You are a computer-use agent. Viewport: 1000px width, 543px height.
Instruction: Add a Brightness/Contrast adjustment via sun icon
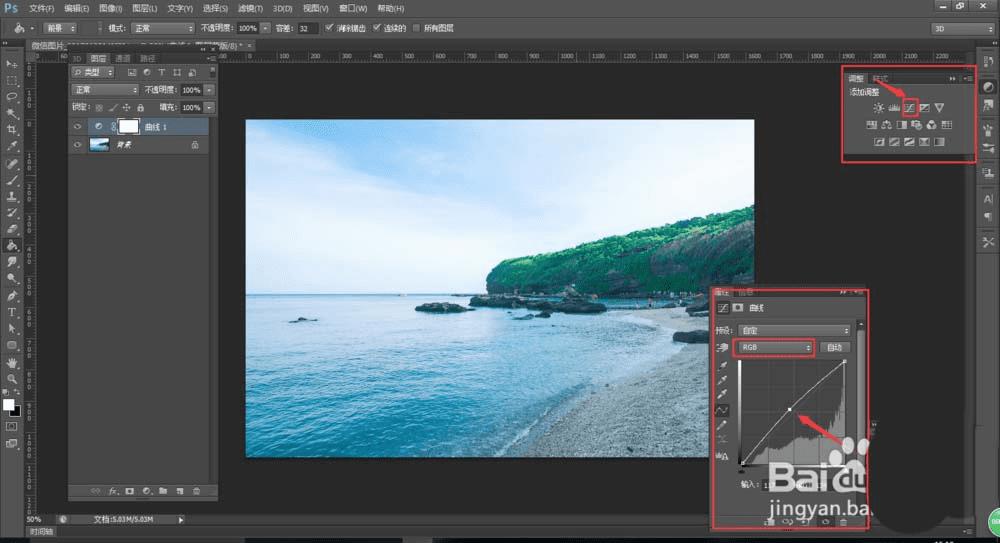tap(878, 107)
